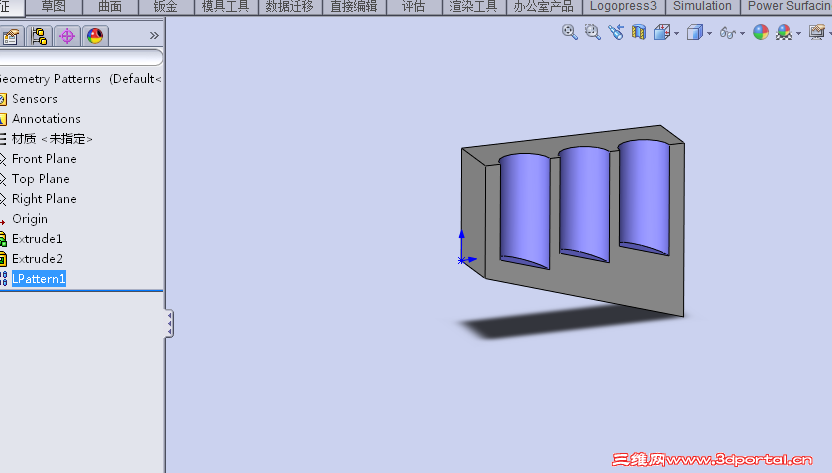Open the DisplayManager color ball tab

[x=95, y=36]
